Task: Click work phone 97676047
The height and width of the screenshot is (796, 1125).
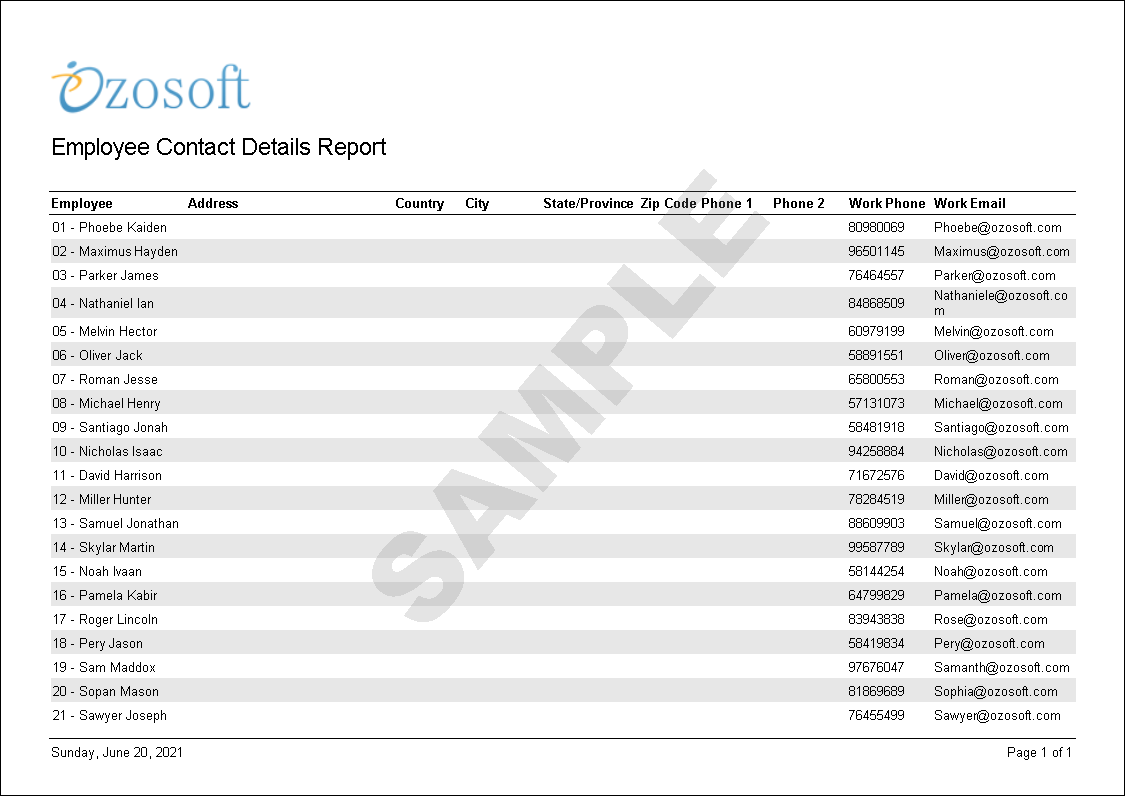Action: (x=876, y=668)
